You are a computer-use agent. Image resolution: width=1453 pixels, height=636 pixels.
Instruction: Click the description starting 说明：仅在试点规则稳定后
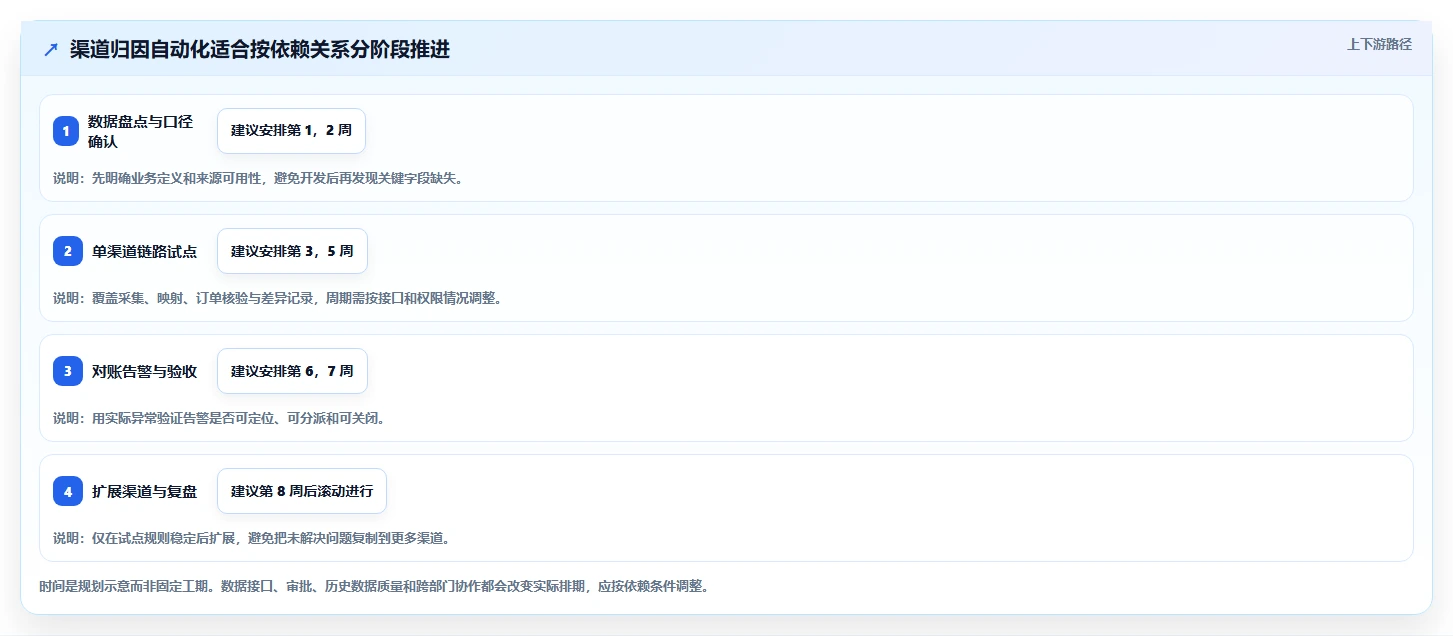[252, 538]
